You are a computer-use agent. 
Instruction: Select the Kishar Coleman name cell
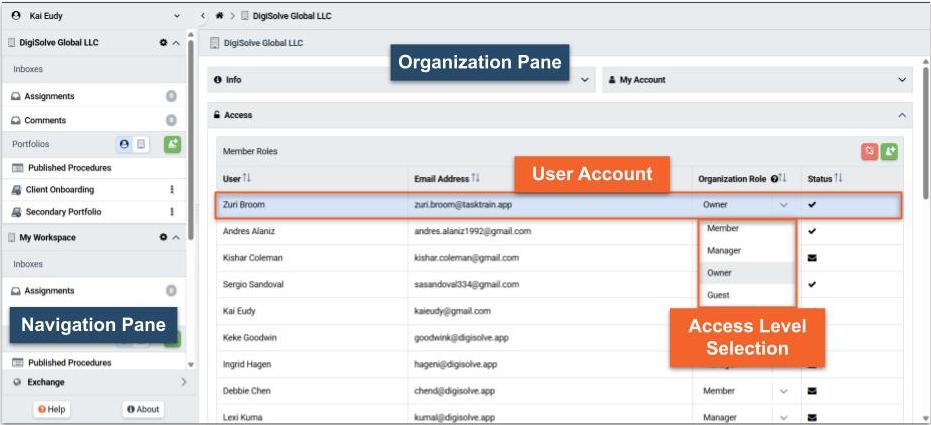point(312,258)
